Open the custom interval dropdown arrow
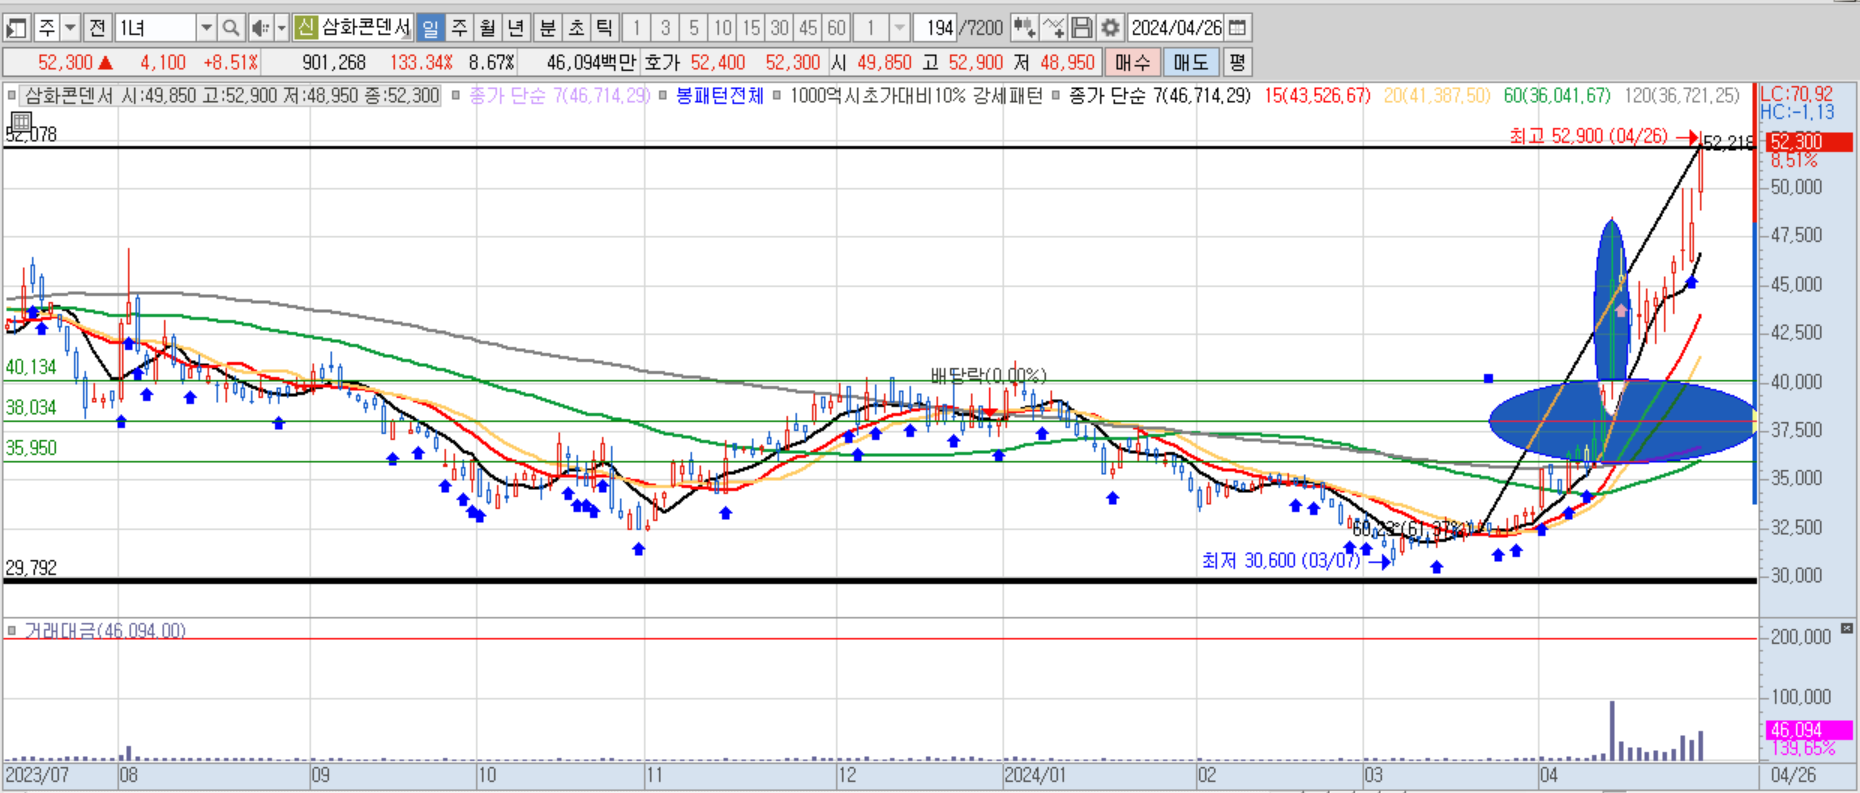 coord(899,28)
